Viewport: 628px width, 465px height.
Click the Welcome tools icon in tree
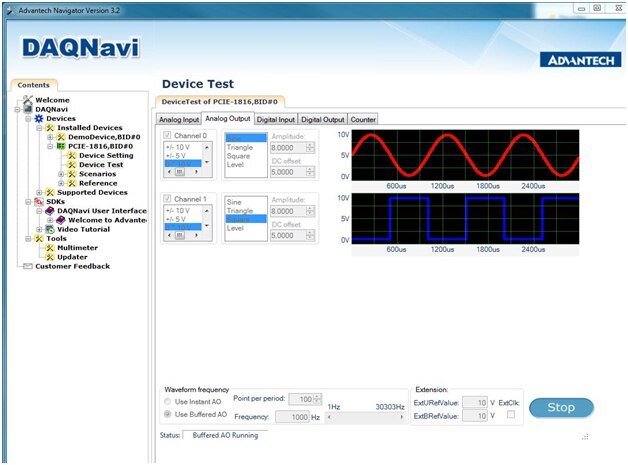click(x=28, y=100)
